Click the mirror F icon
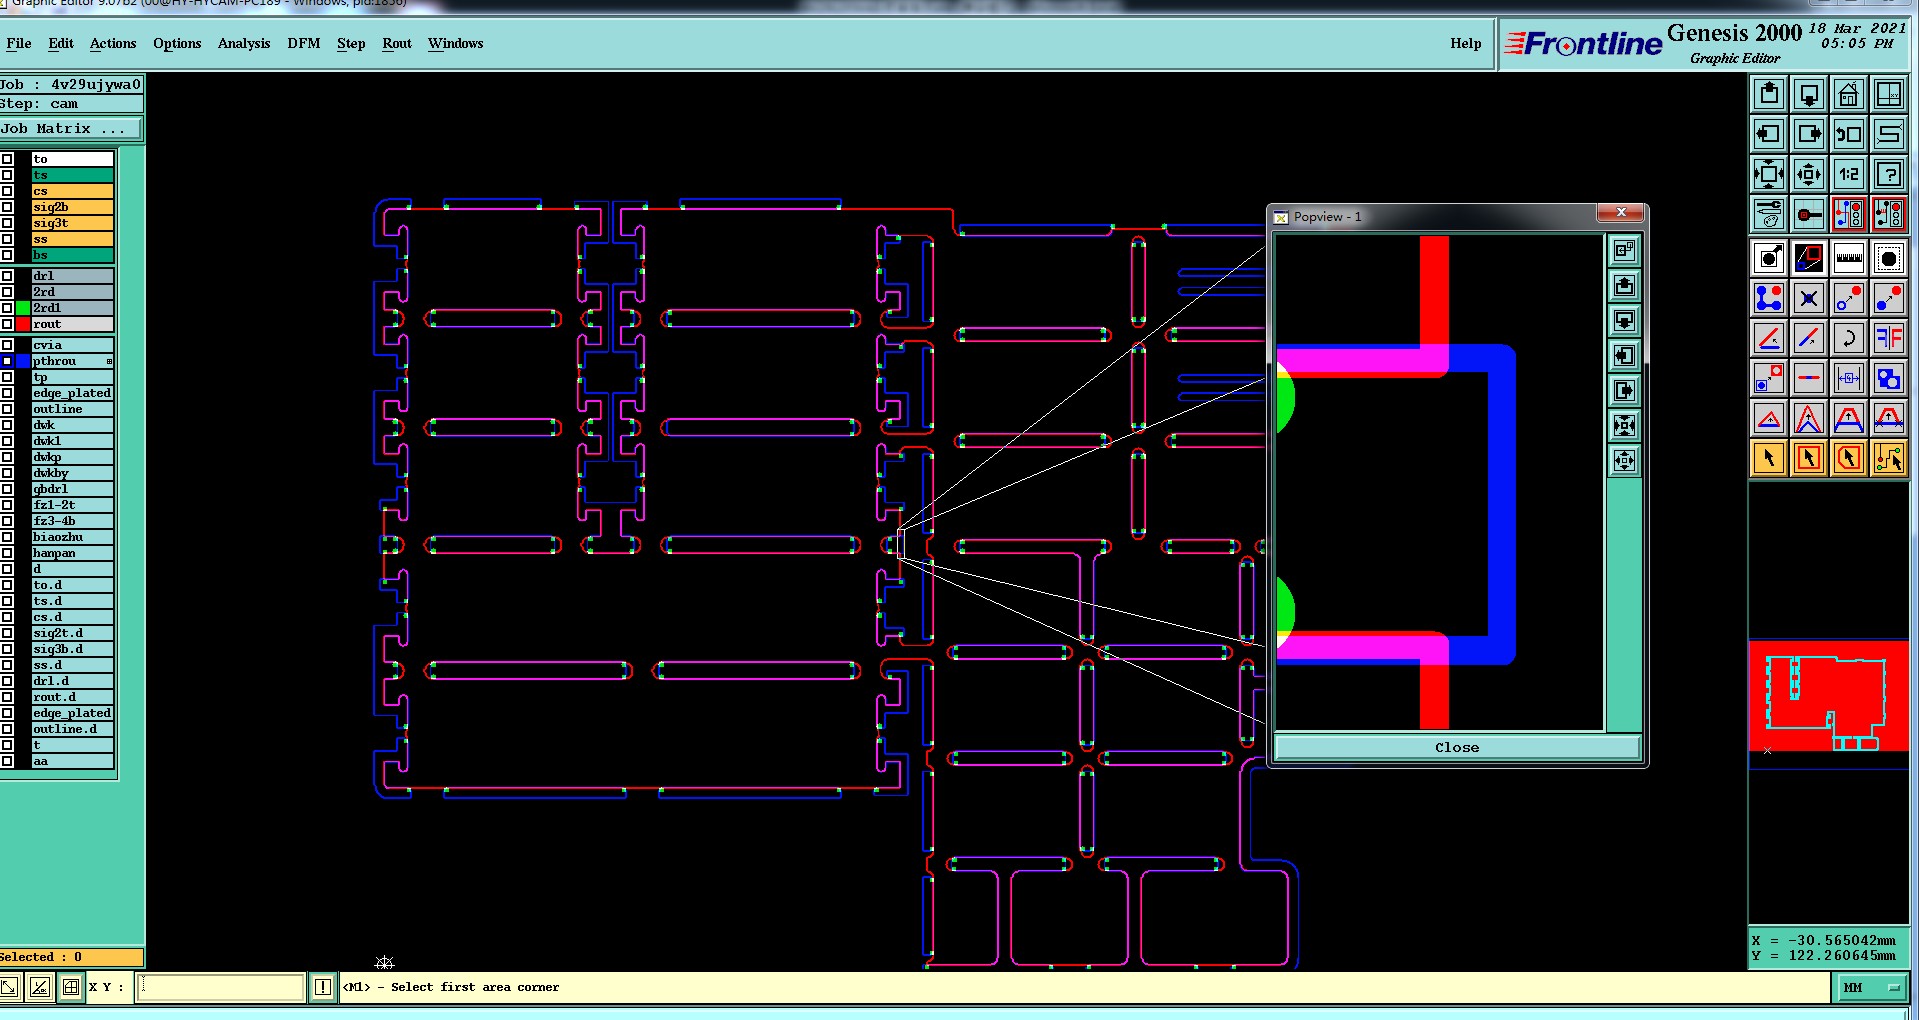This screenshot has height=1020, width=1919. (x=1889, y=338)
